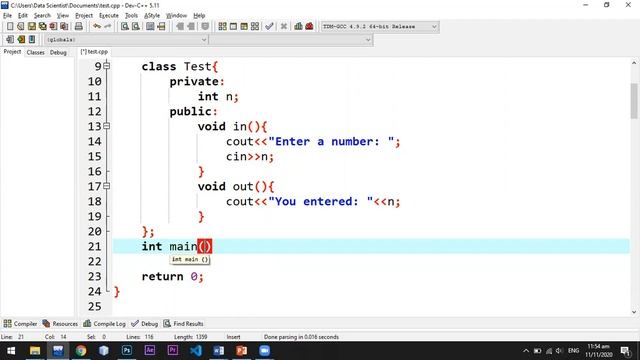Open the Tools menu
This screenshot has height=360, width=640.
tap(131, 16)
